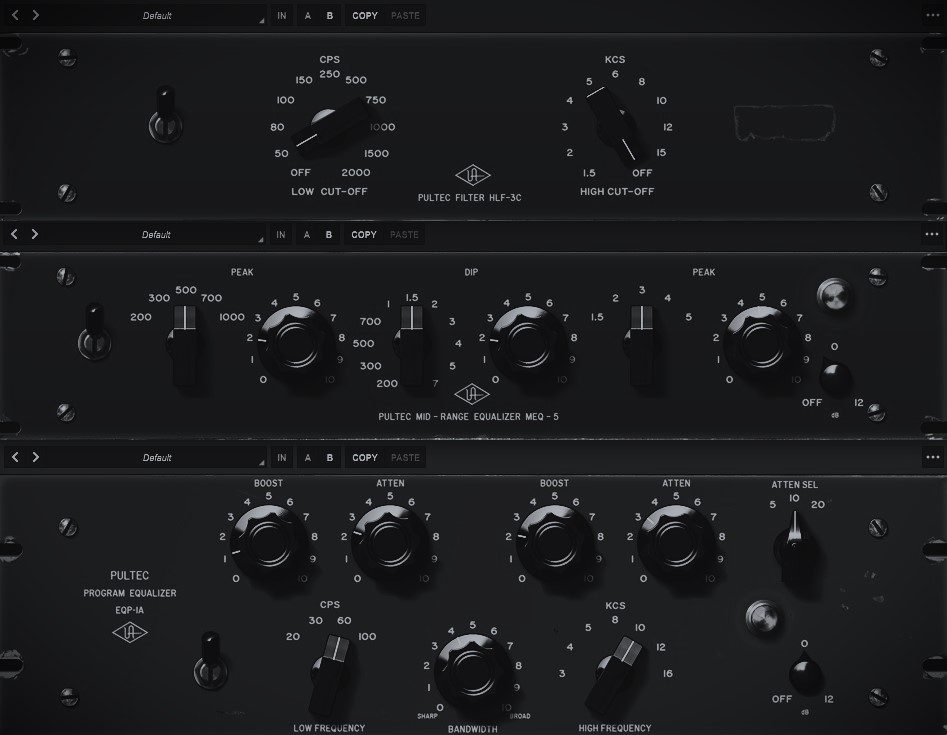The image size is (947, 735).
Task: Toggle the IN bypass button on EQP-1A toolbar
Action: (x=282, y=457)
